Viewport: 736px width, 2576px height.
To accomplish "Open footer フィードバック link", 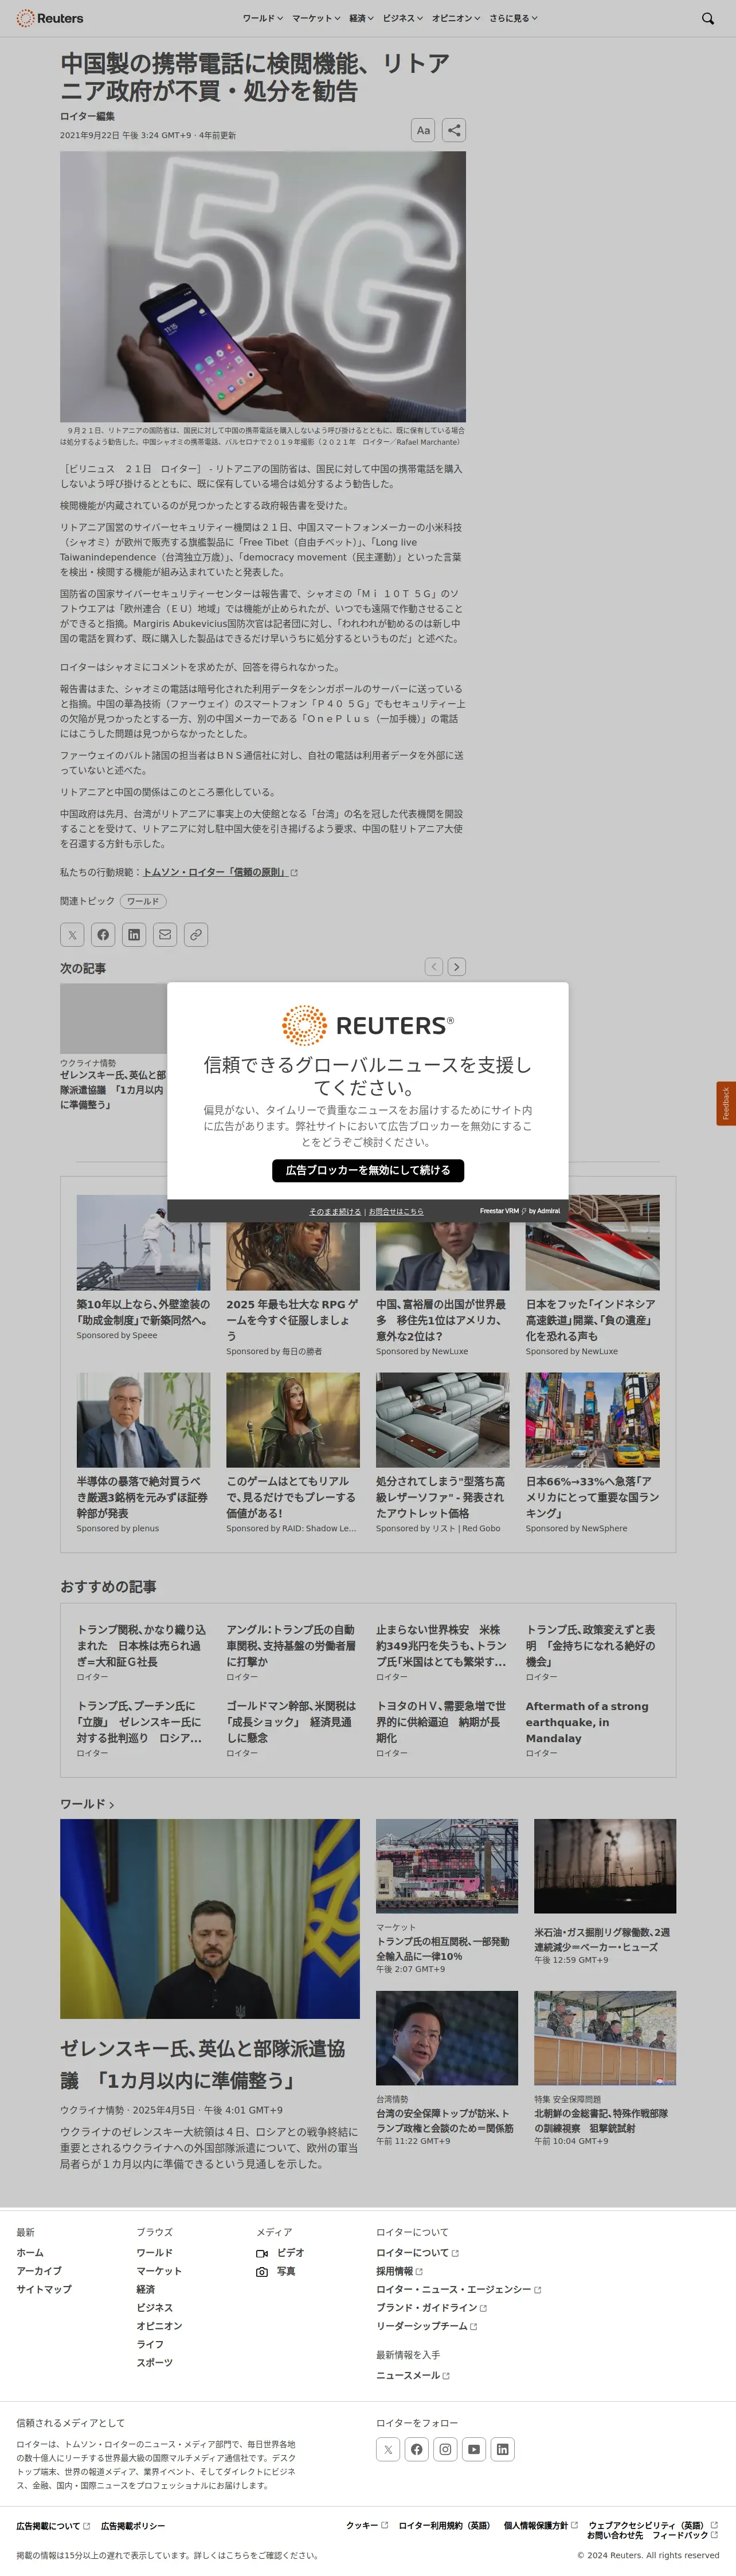I will 685,2535.
